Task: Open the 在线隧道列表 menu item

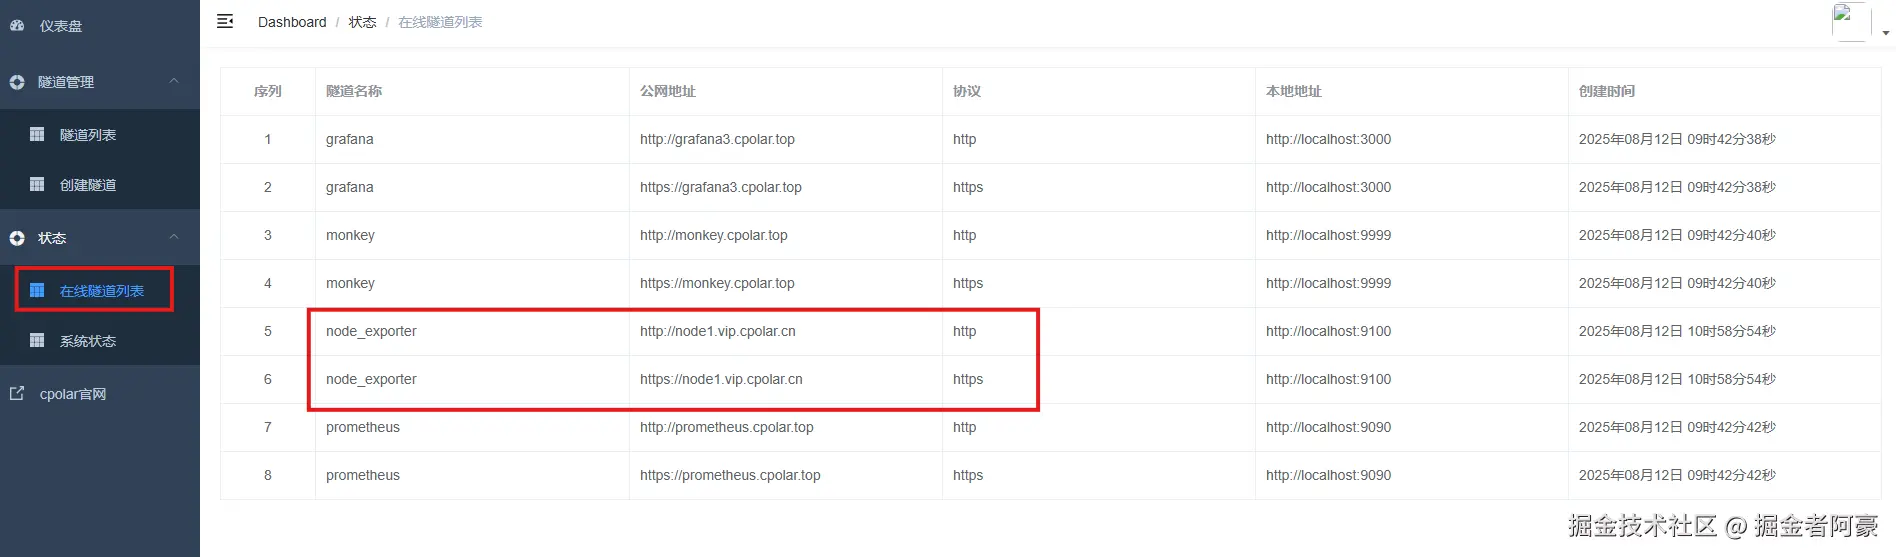Action: coord(101,291)
